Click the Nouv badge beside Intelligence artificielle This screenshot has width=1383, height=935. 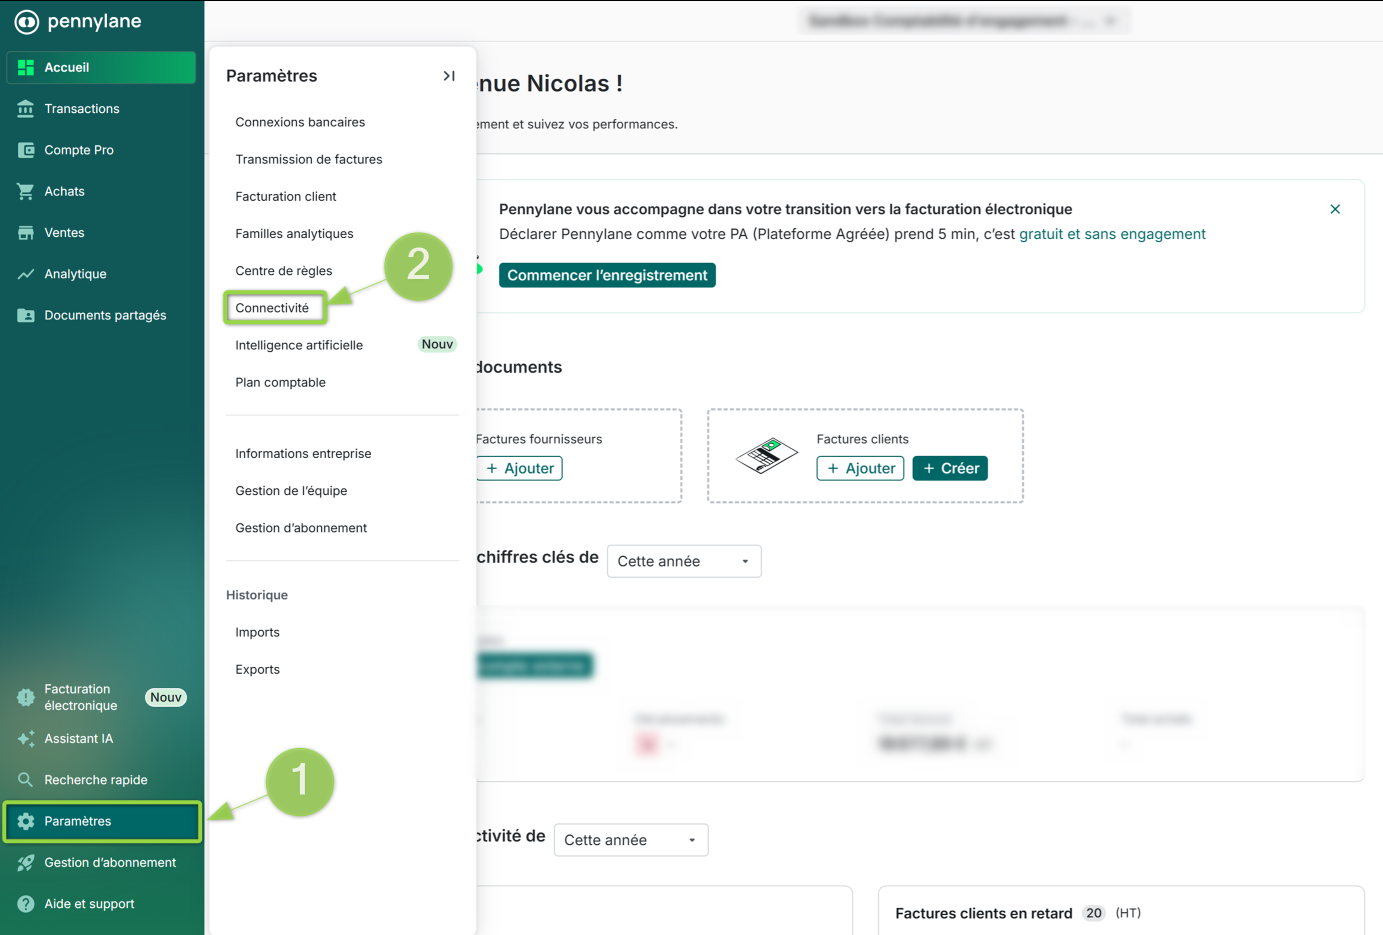click(x=437, y=344)
